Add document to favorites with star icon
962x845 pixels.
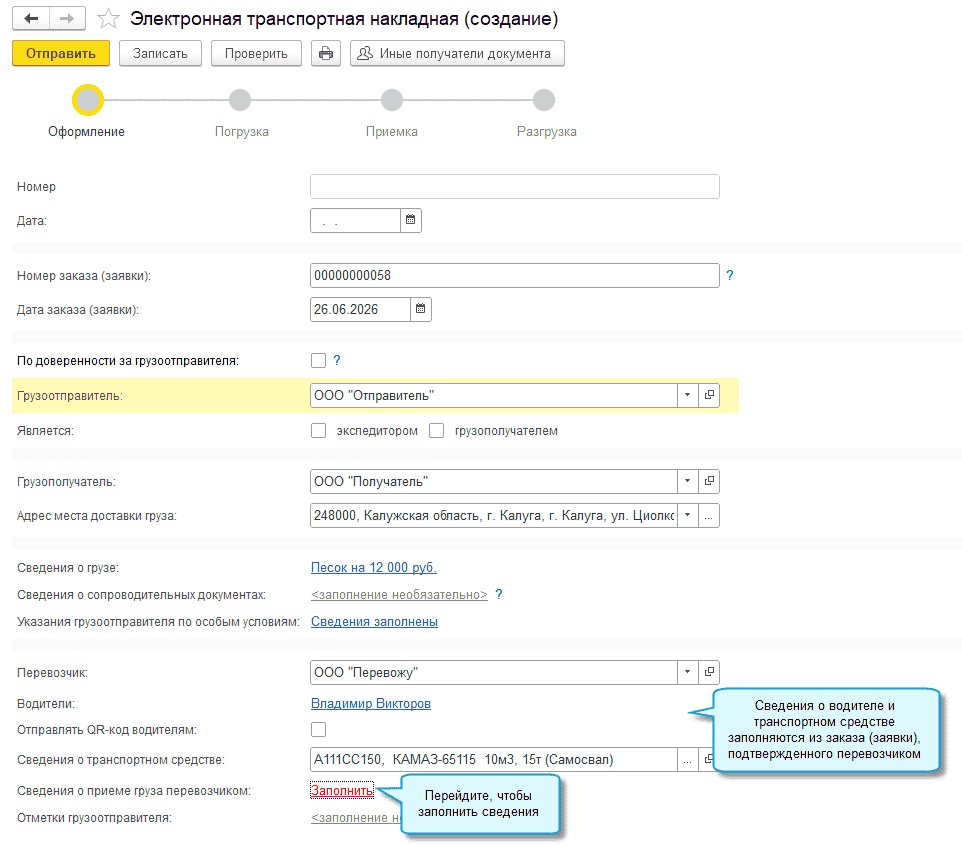point(108,18)
